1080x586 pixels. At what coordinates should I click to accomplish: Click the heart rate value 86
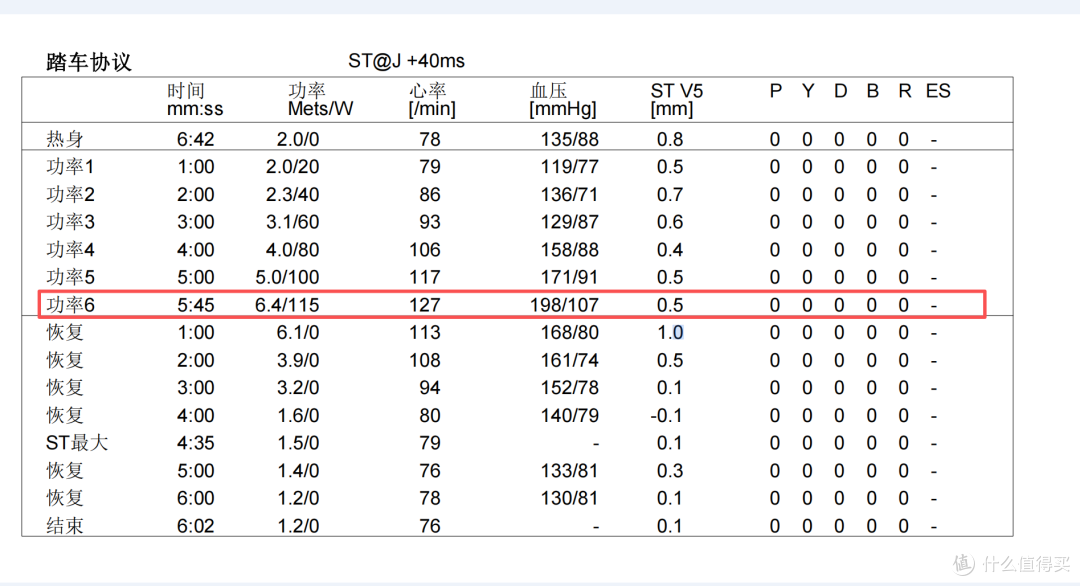pyautogui.click(x=430, y=195)
